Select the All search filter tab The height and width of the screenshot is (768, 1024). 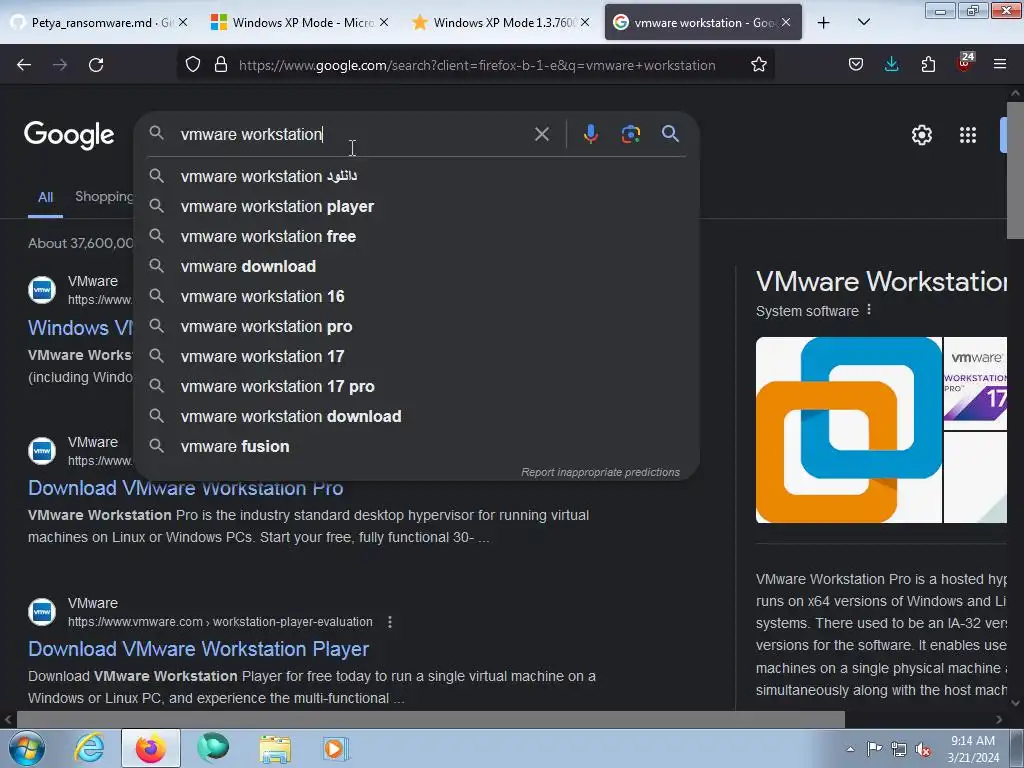45,197
